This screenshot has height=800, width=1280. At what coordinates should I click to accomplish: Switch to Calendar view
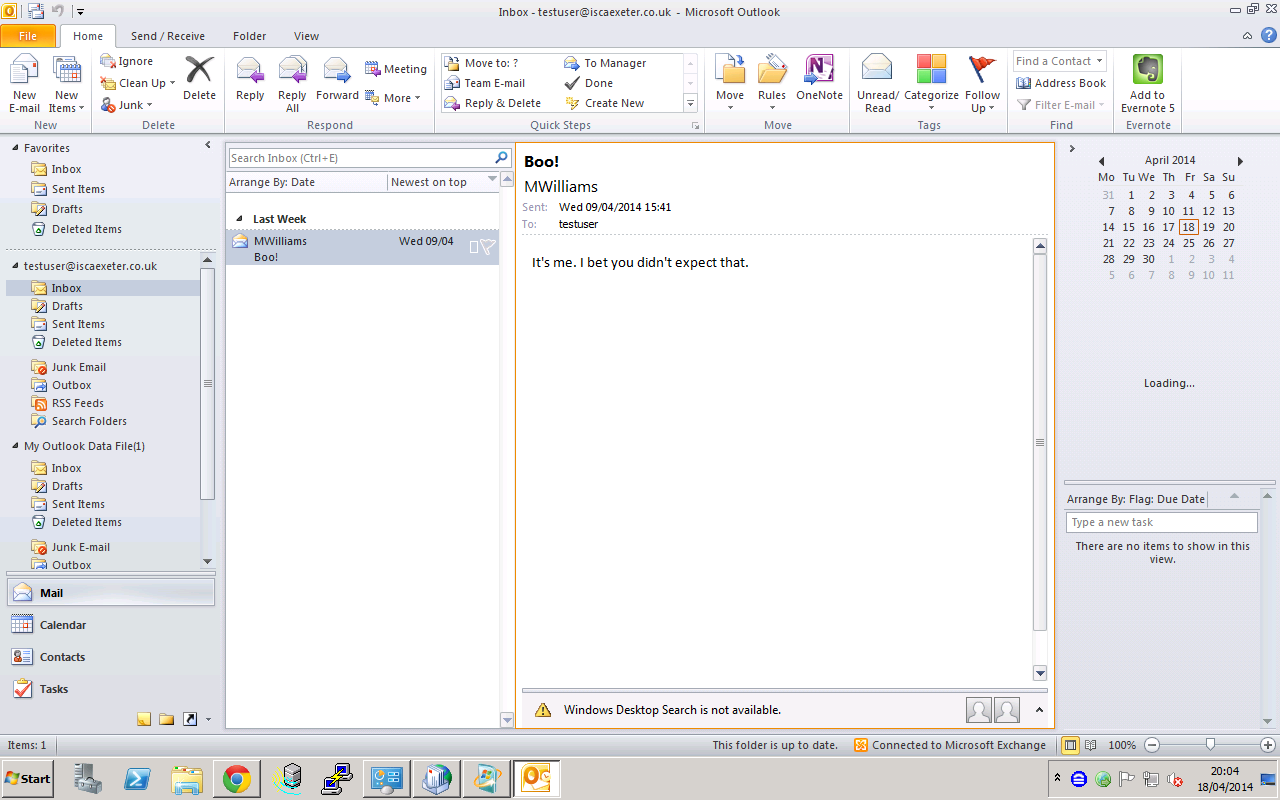tap(110, 625)
